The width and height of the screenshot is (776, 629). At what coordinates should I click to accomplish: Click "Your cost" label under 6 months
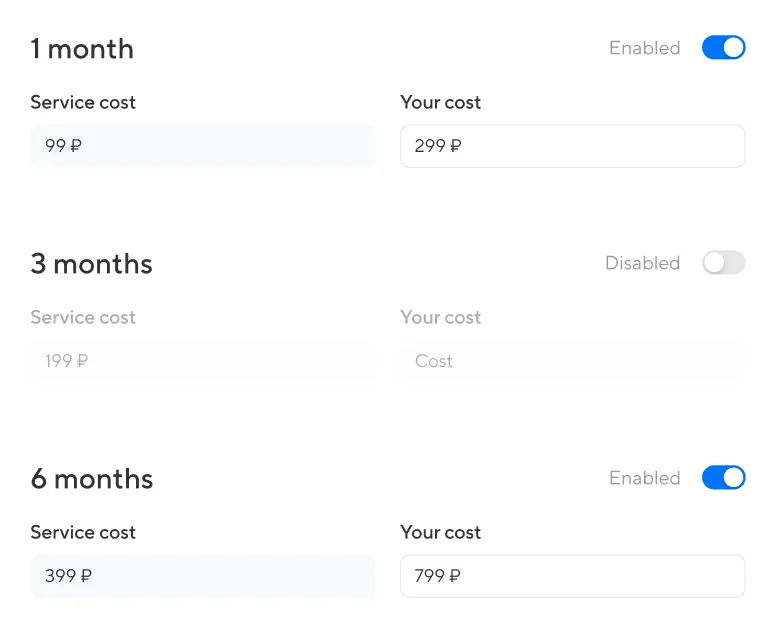pos(440,532)
